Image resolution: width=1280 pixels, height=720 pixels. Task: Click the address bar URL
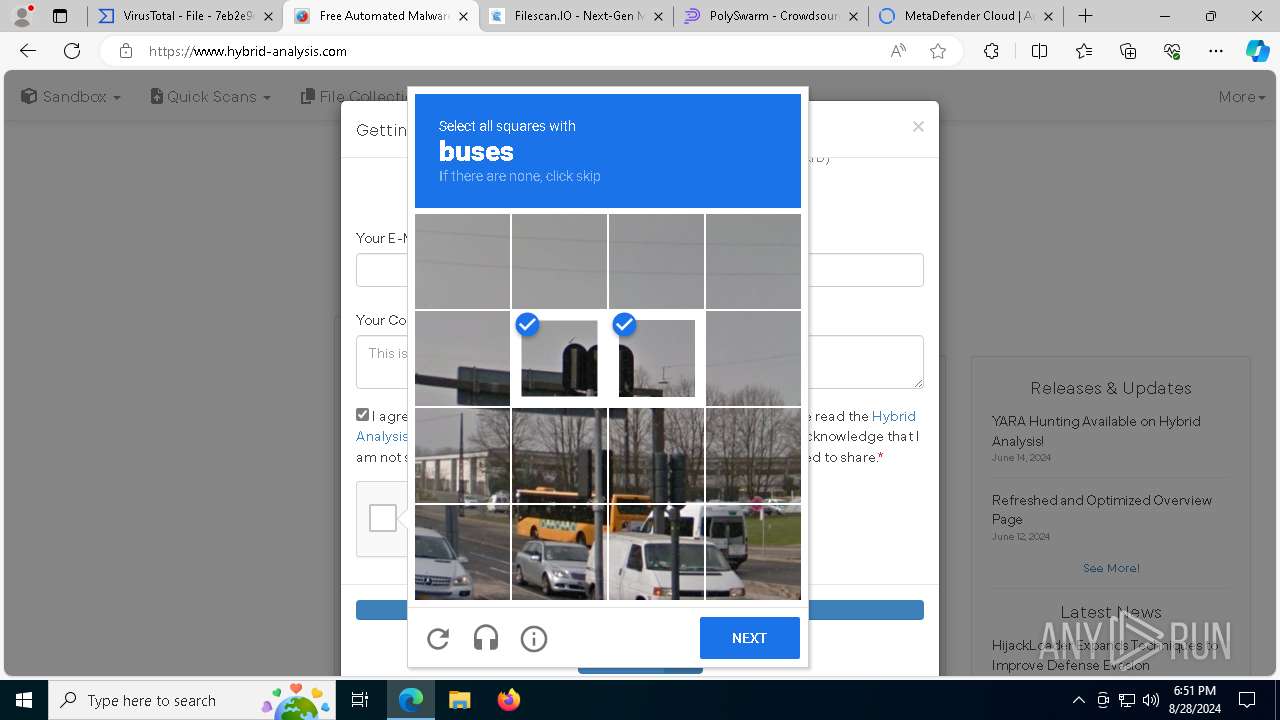pyautogui.click(x=248, y=51)
